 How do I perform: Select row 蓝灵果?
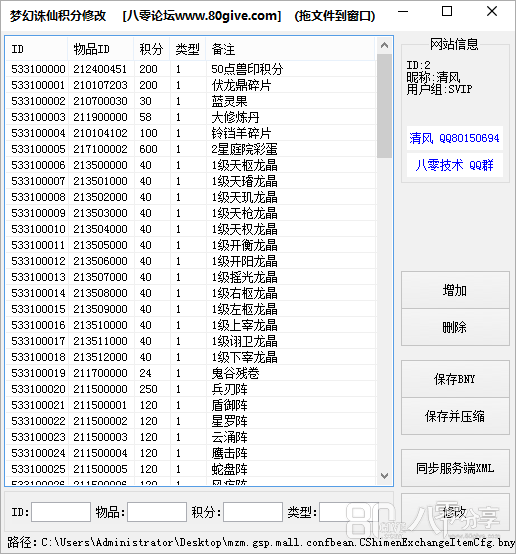pos(191,101)
